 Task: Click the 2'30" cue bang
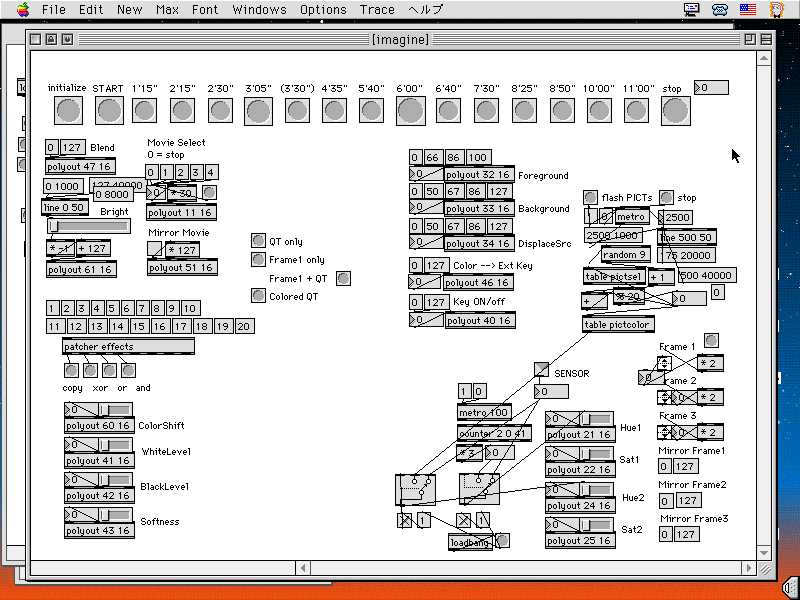coord(220,110)
